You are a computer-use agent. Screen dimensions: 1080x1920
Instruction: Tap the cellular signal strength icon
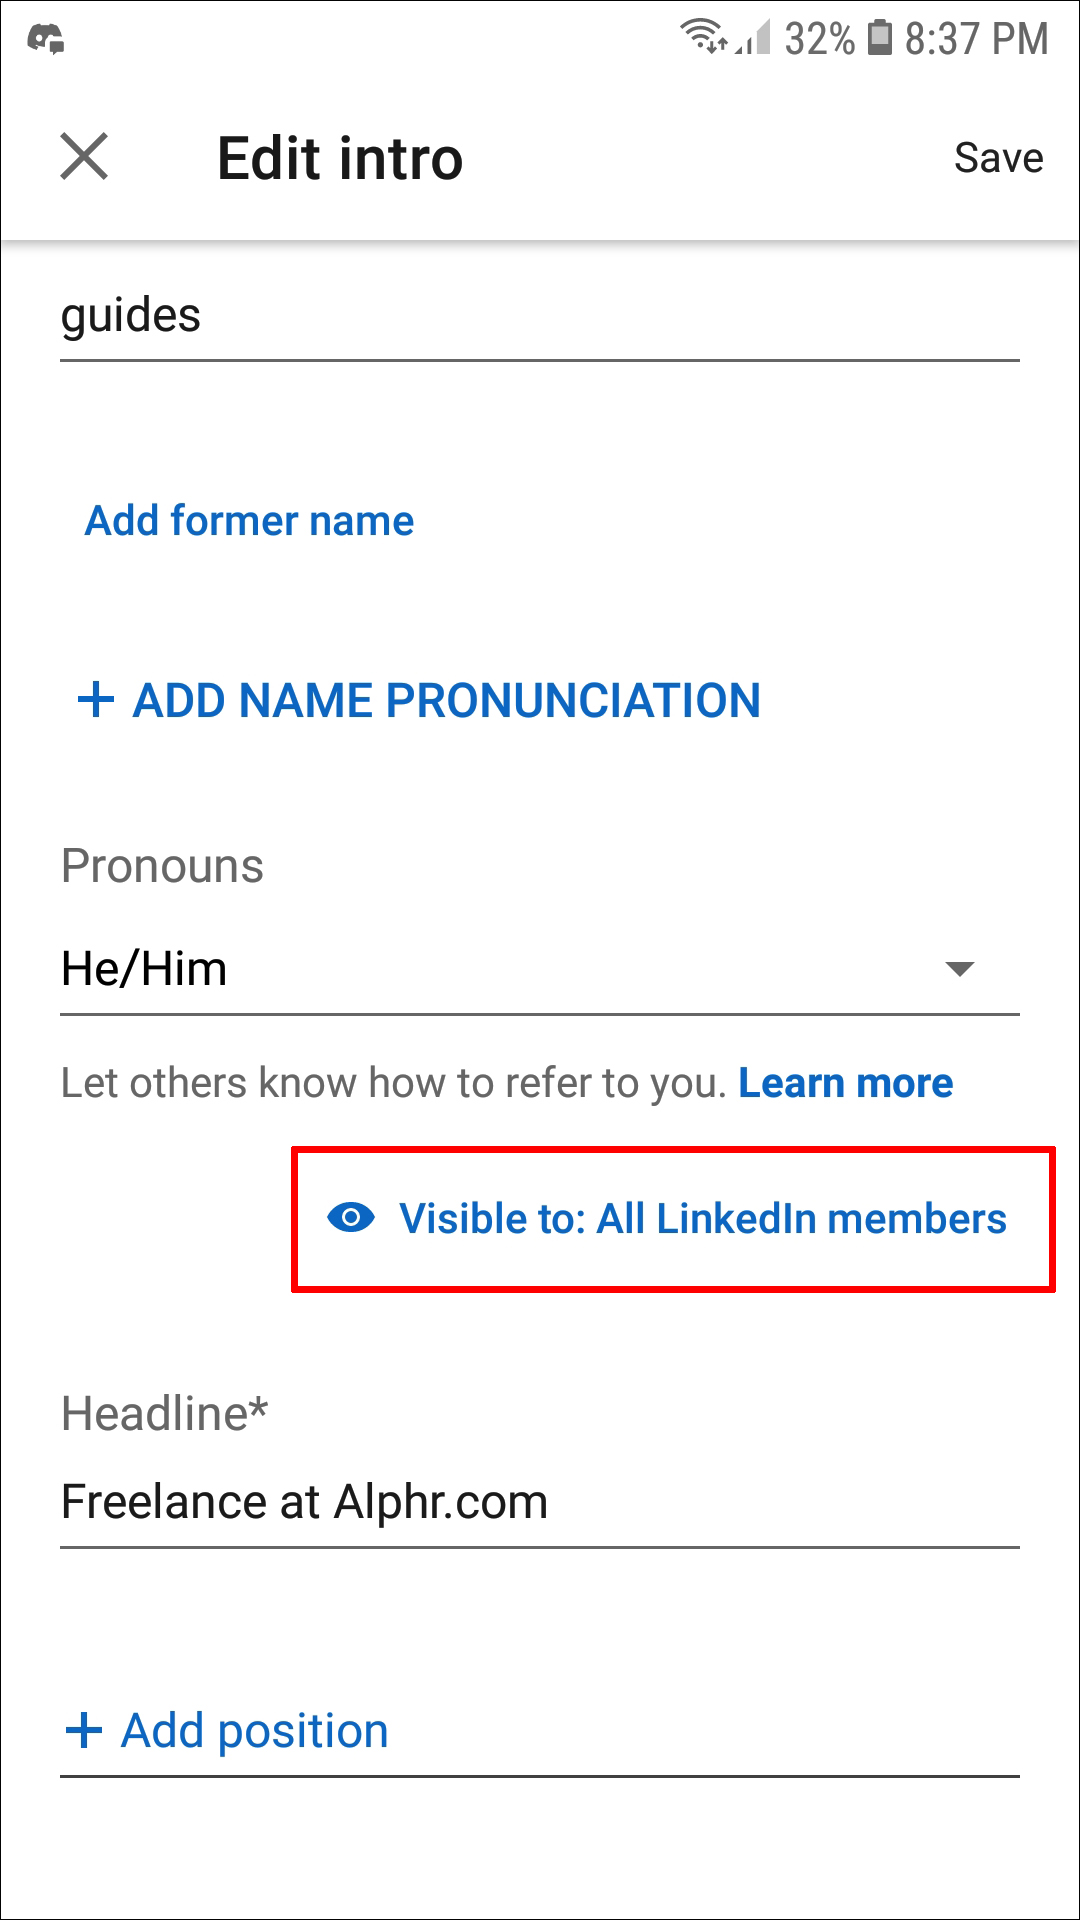pyautogui.click(x=755, y=39)
